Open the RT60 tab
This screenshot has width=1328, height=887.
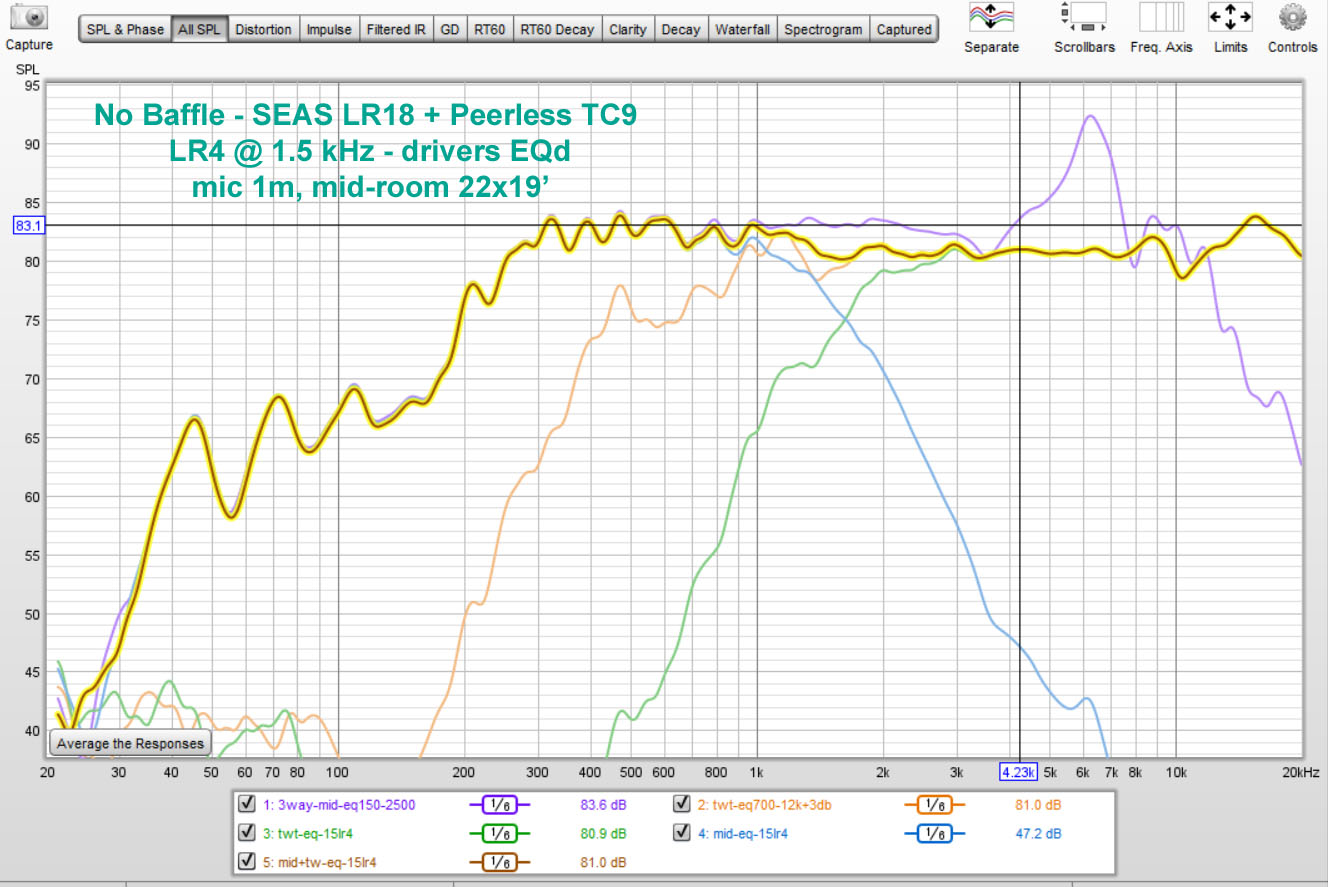coord(490,30)
